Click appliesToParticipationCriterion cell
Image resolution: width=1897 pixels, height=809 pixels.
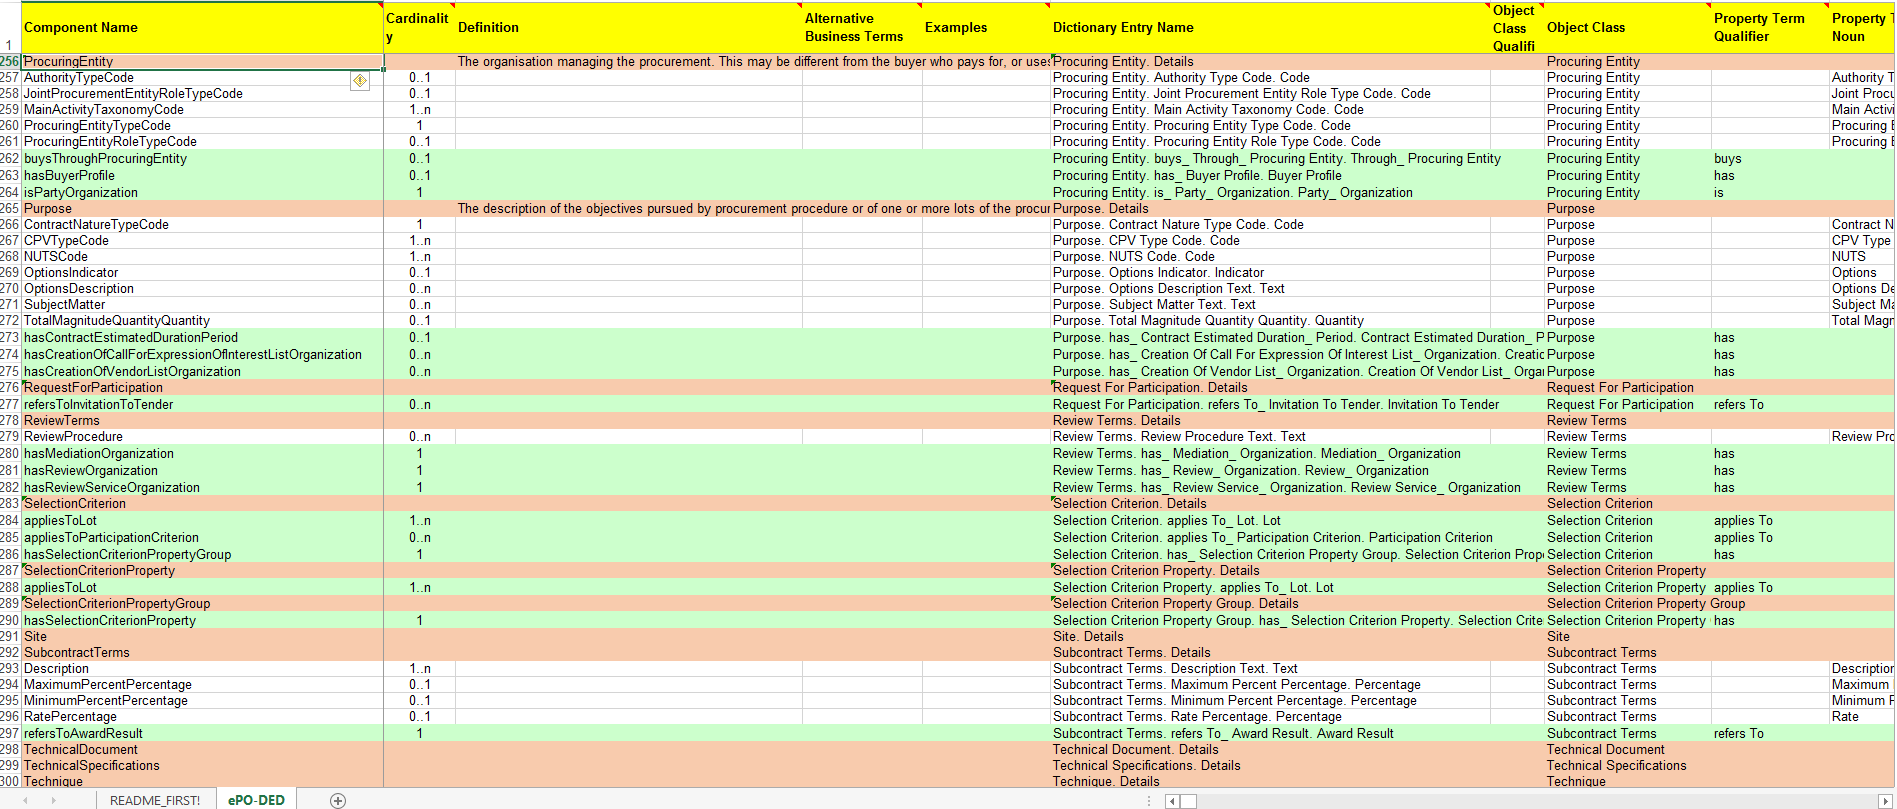click(202, 538)
